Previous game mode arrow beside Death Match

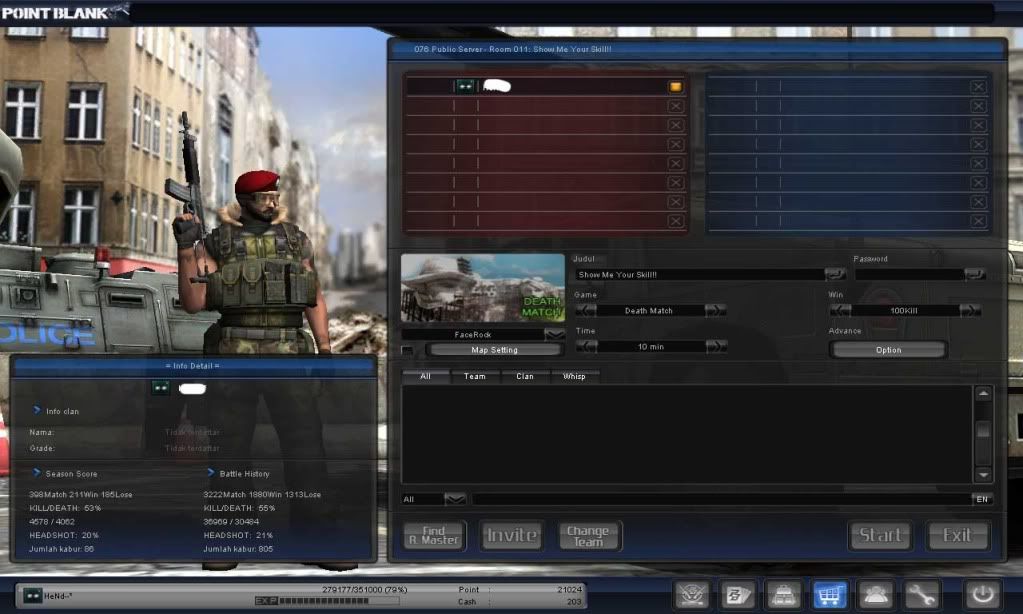point(586,310)
